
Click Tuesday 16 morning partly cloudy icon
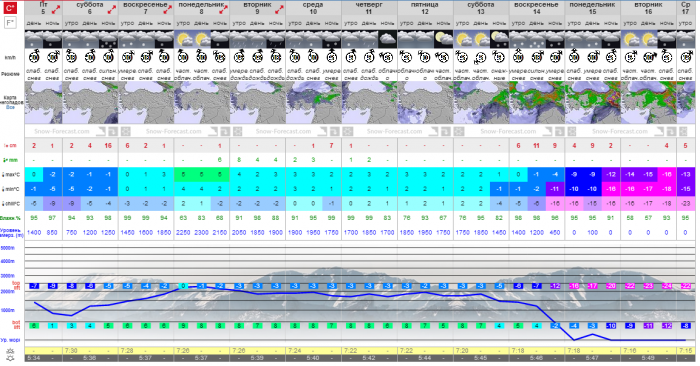629,39
